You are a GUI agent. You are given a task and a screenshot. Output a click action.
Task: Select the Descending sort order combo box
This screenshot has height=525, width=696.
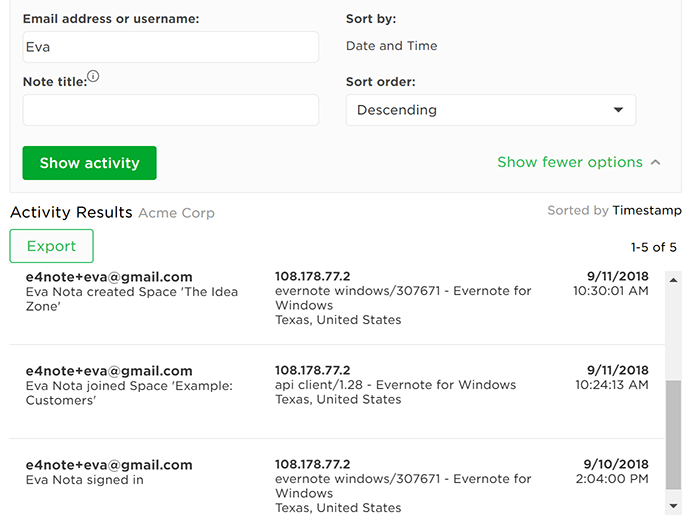(490, 110)
